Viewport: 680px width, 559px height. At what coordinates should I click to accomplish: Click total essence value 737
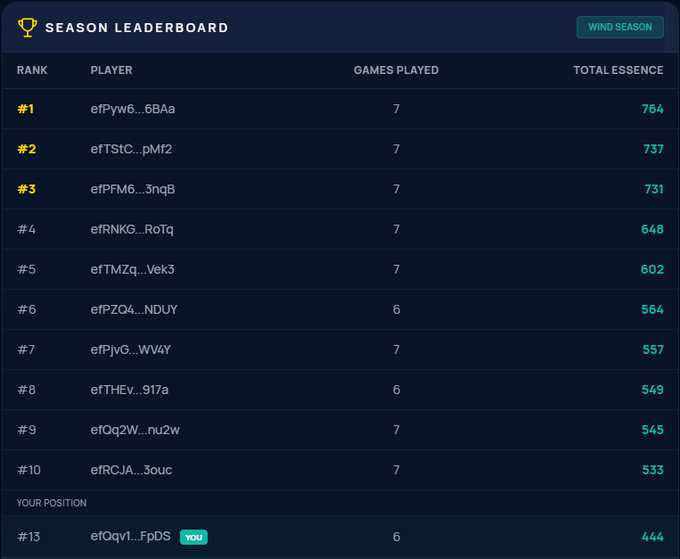point(653,149)
